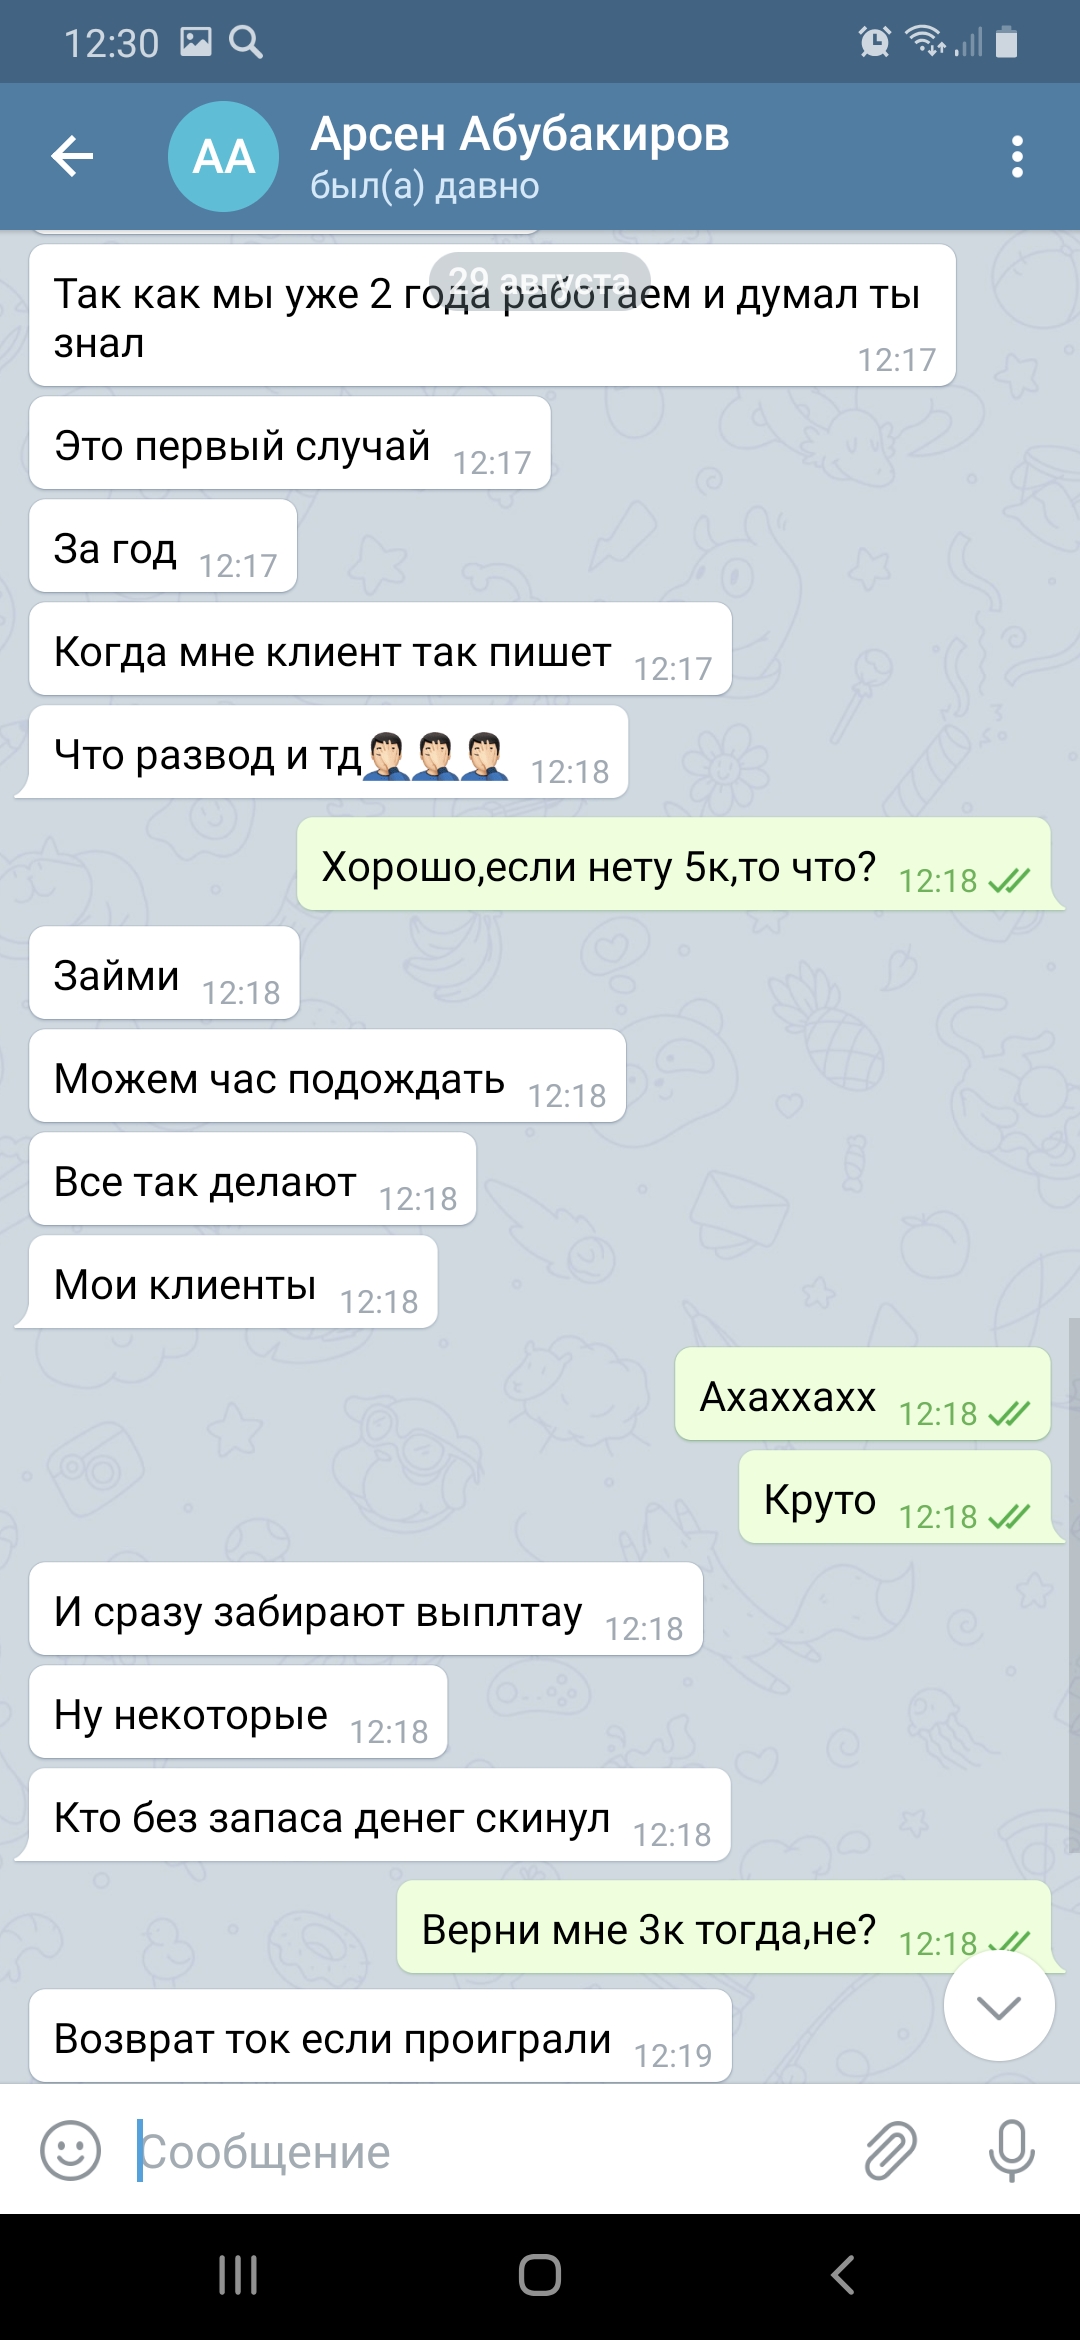Tap the paperclip attachment icon
Screen dimensions: 1080x2340
(x=890, y=2150)
